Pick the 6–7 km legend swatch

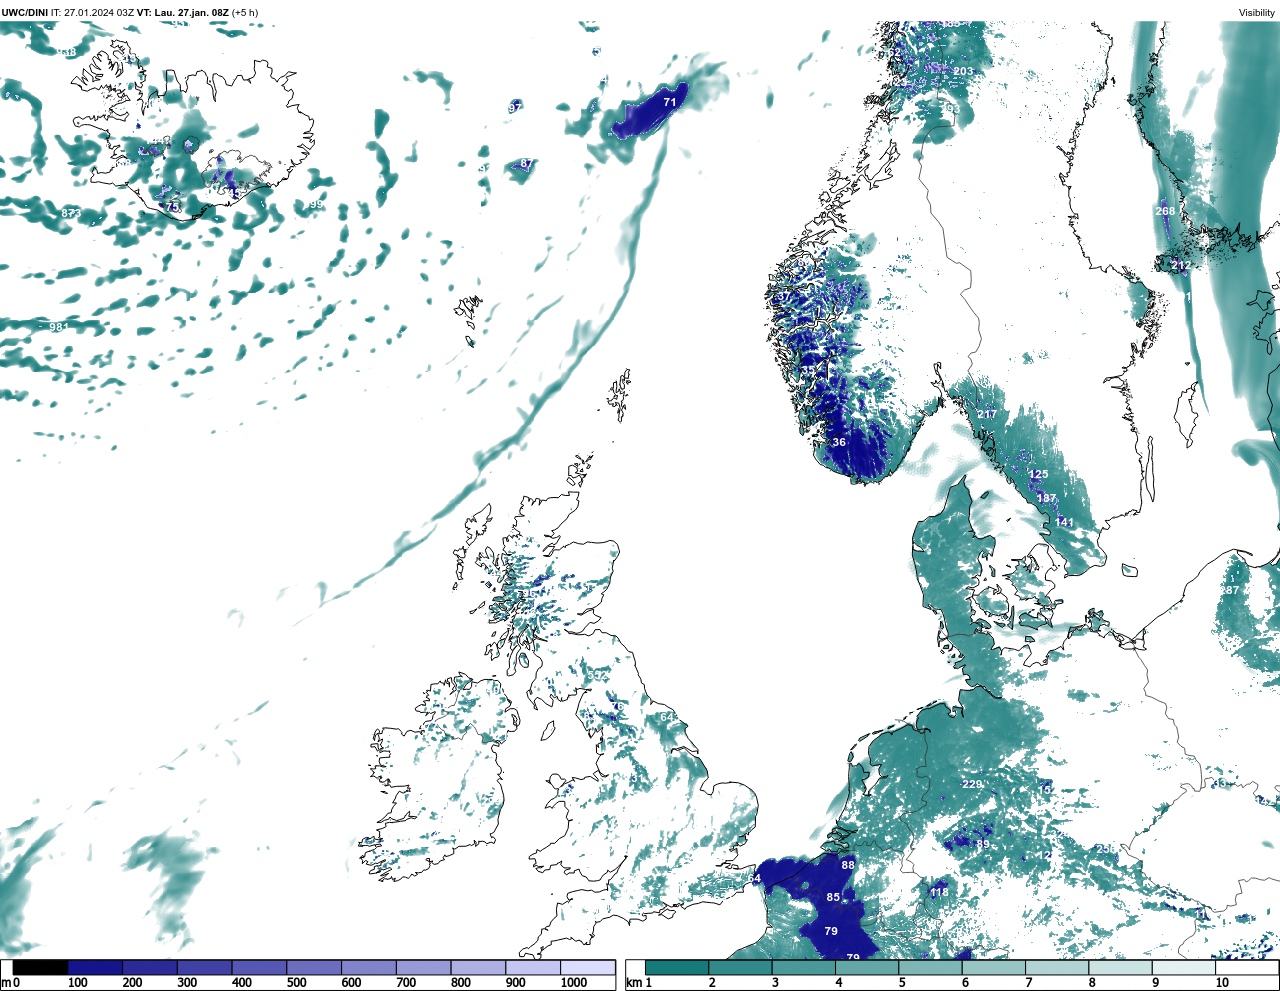[993, 967]
